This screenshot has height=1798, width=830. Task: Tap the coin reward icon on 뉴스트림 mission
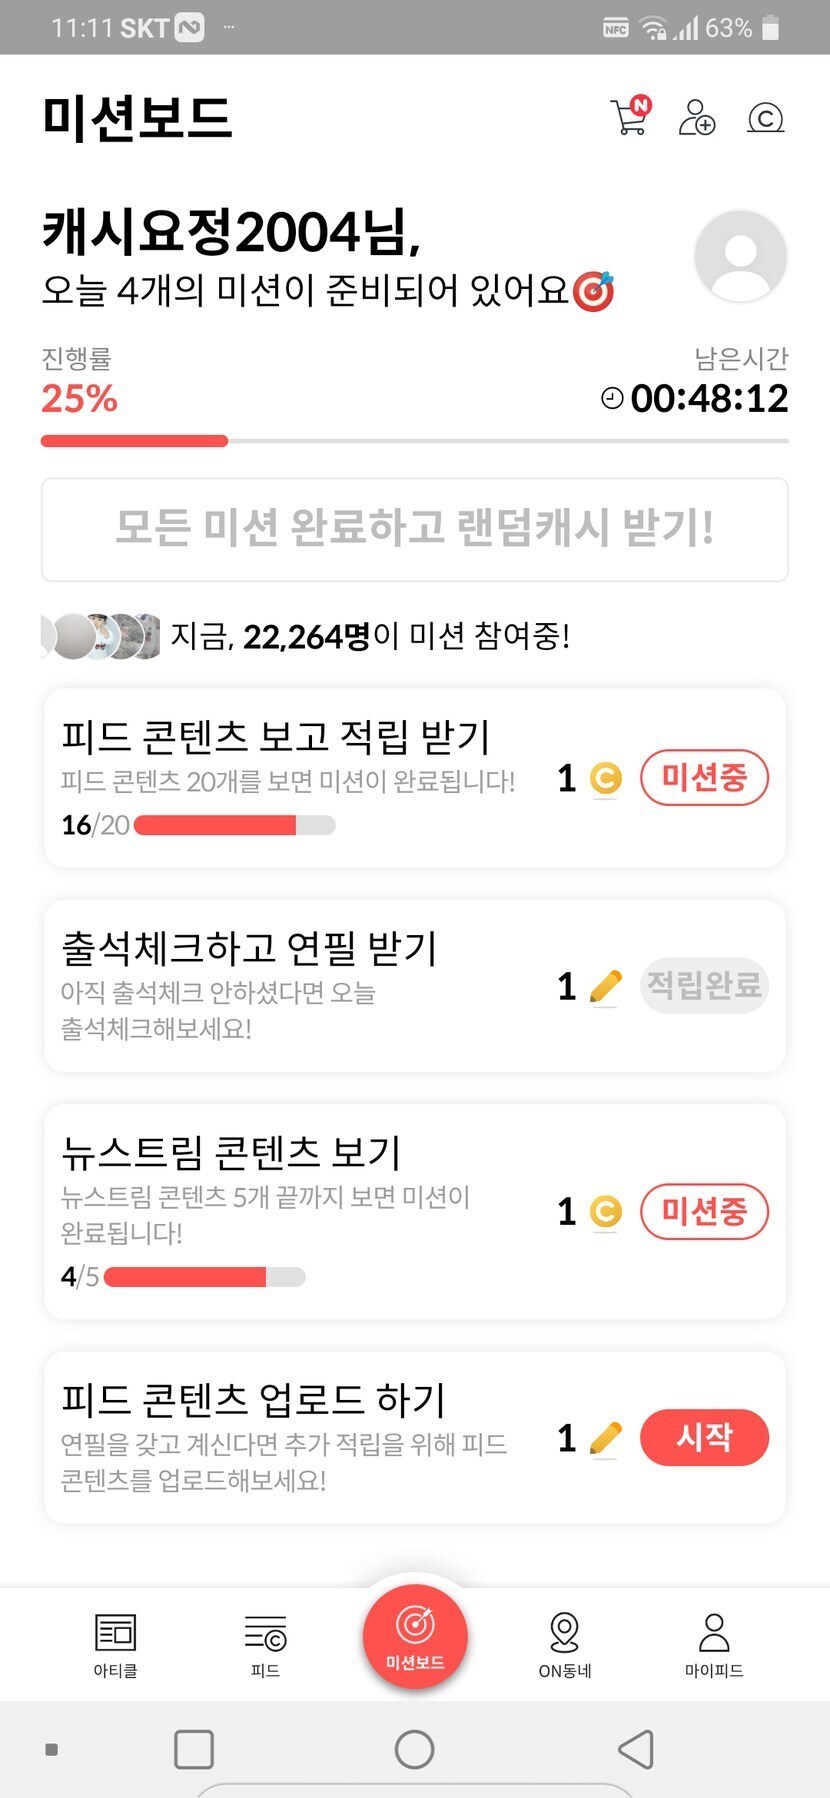coord(605,1212)
